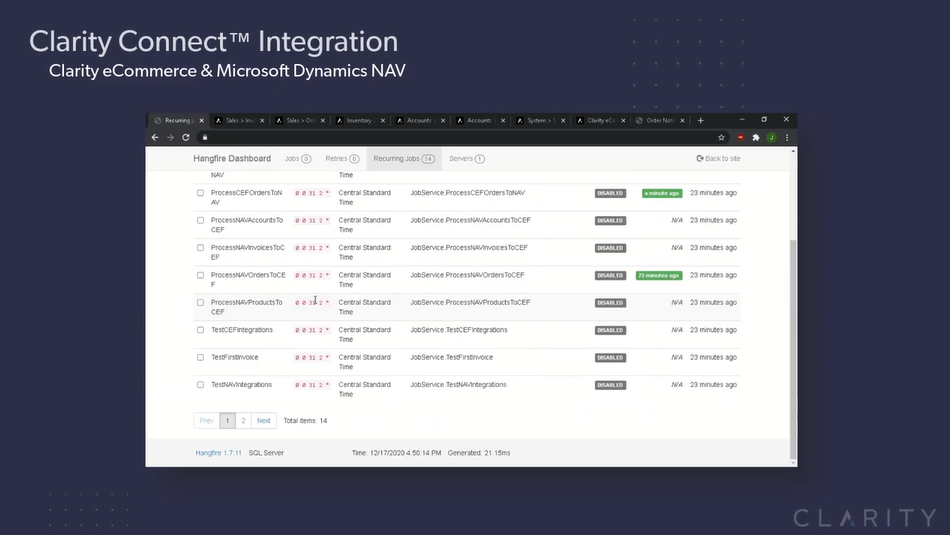Open the green profile avatar

[x=771, y=138]
